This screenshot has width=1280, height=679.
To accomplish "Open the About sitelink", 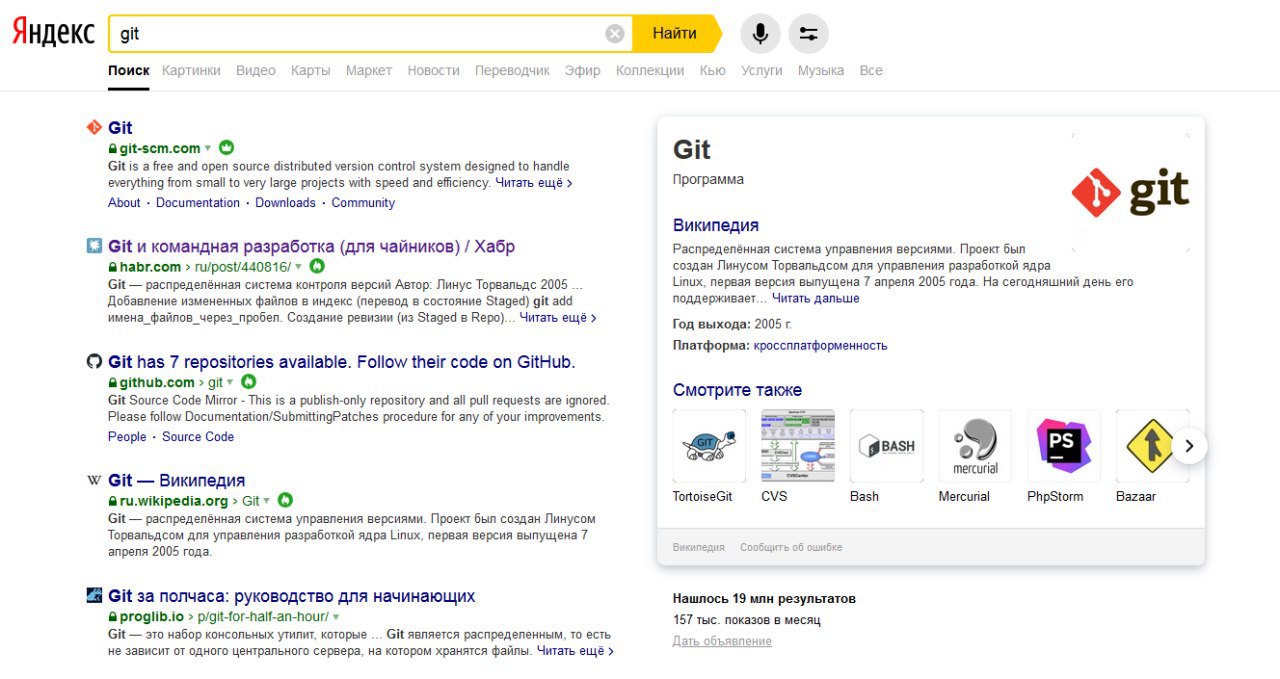I will coord(124,202).
